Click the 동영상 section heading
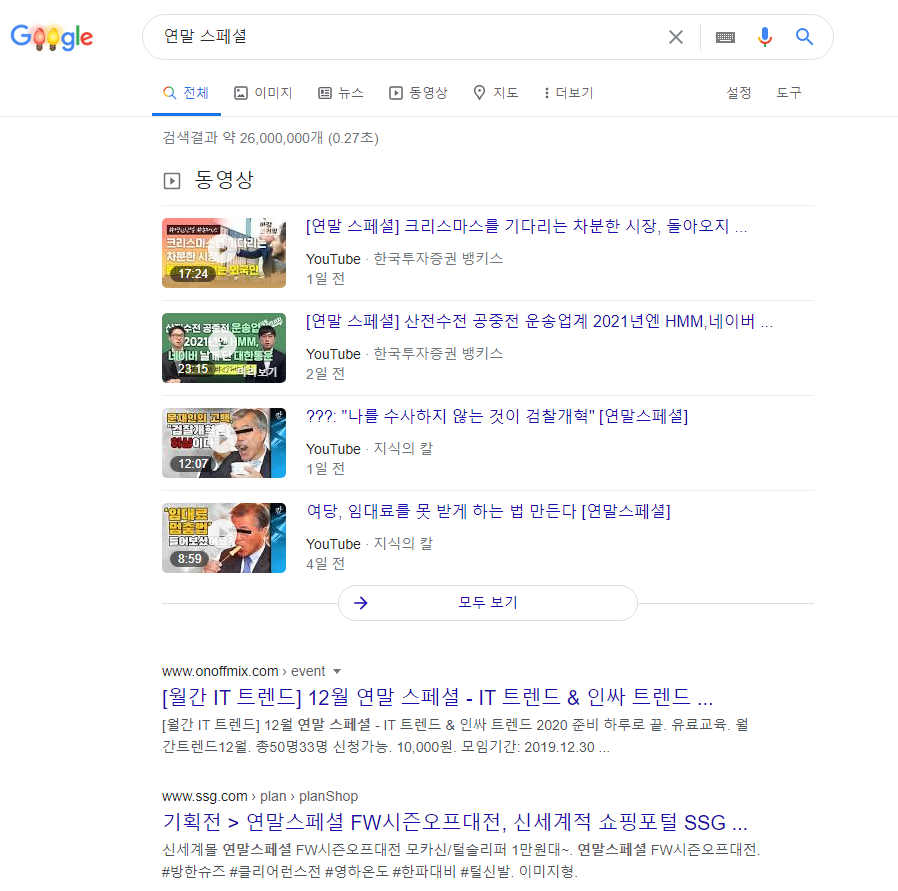Viewport: 898px width, 891px height. click(x=224, y=180)
